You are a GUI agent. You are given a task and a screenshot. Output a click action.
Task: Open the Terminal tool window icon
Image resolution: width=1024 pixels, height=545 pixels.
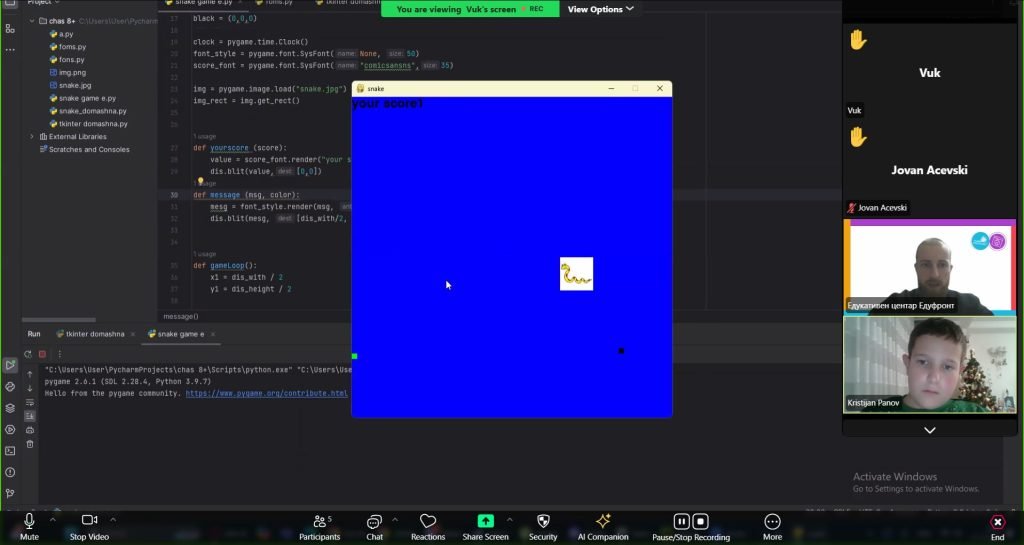(x=10, y=451)
